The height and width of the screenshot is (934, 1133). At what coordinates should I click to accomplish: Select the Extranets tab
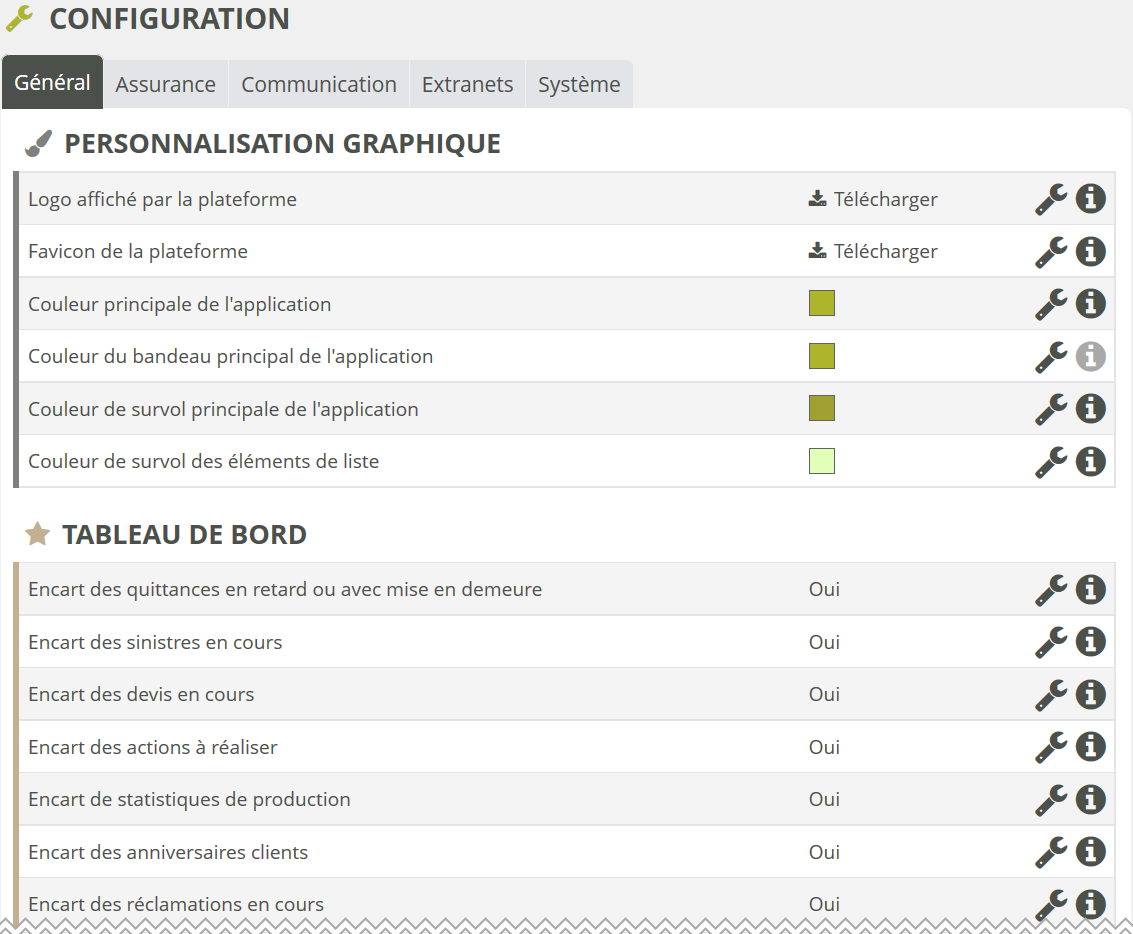467,85
